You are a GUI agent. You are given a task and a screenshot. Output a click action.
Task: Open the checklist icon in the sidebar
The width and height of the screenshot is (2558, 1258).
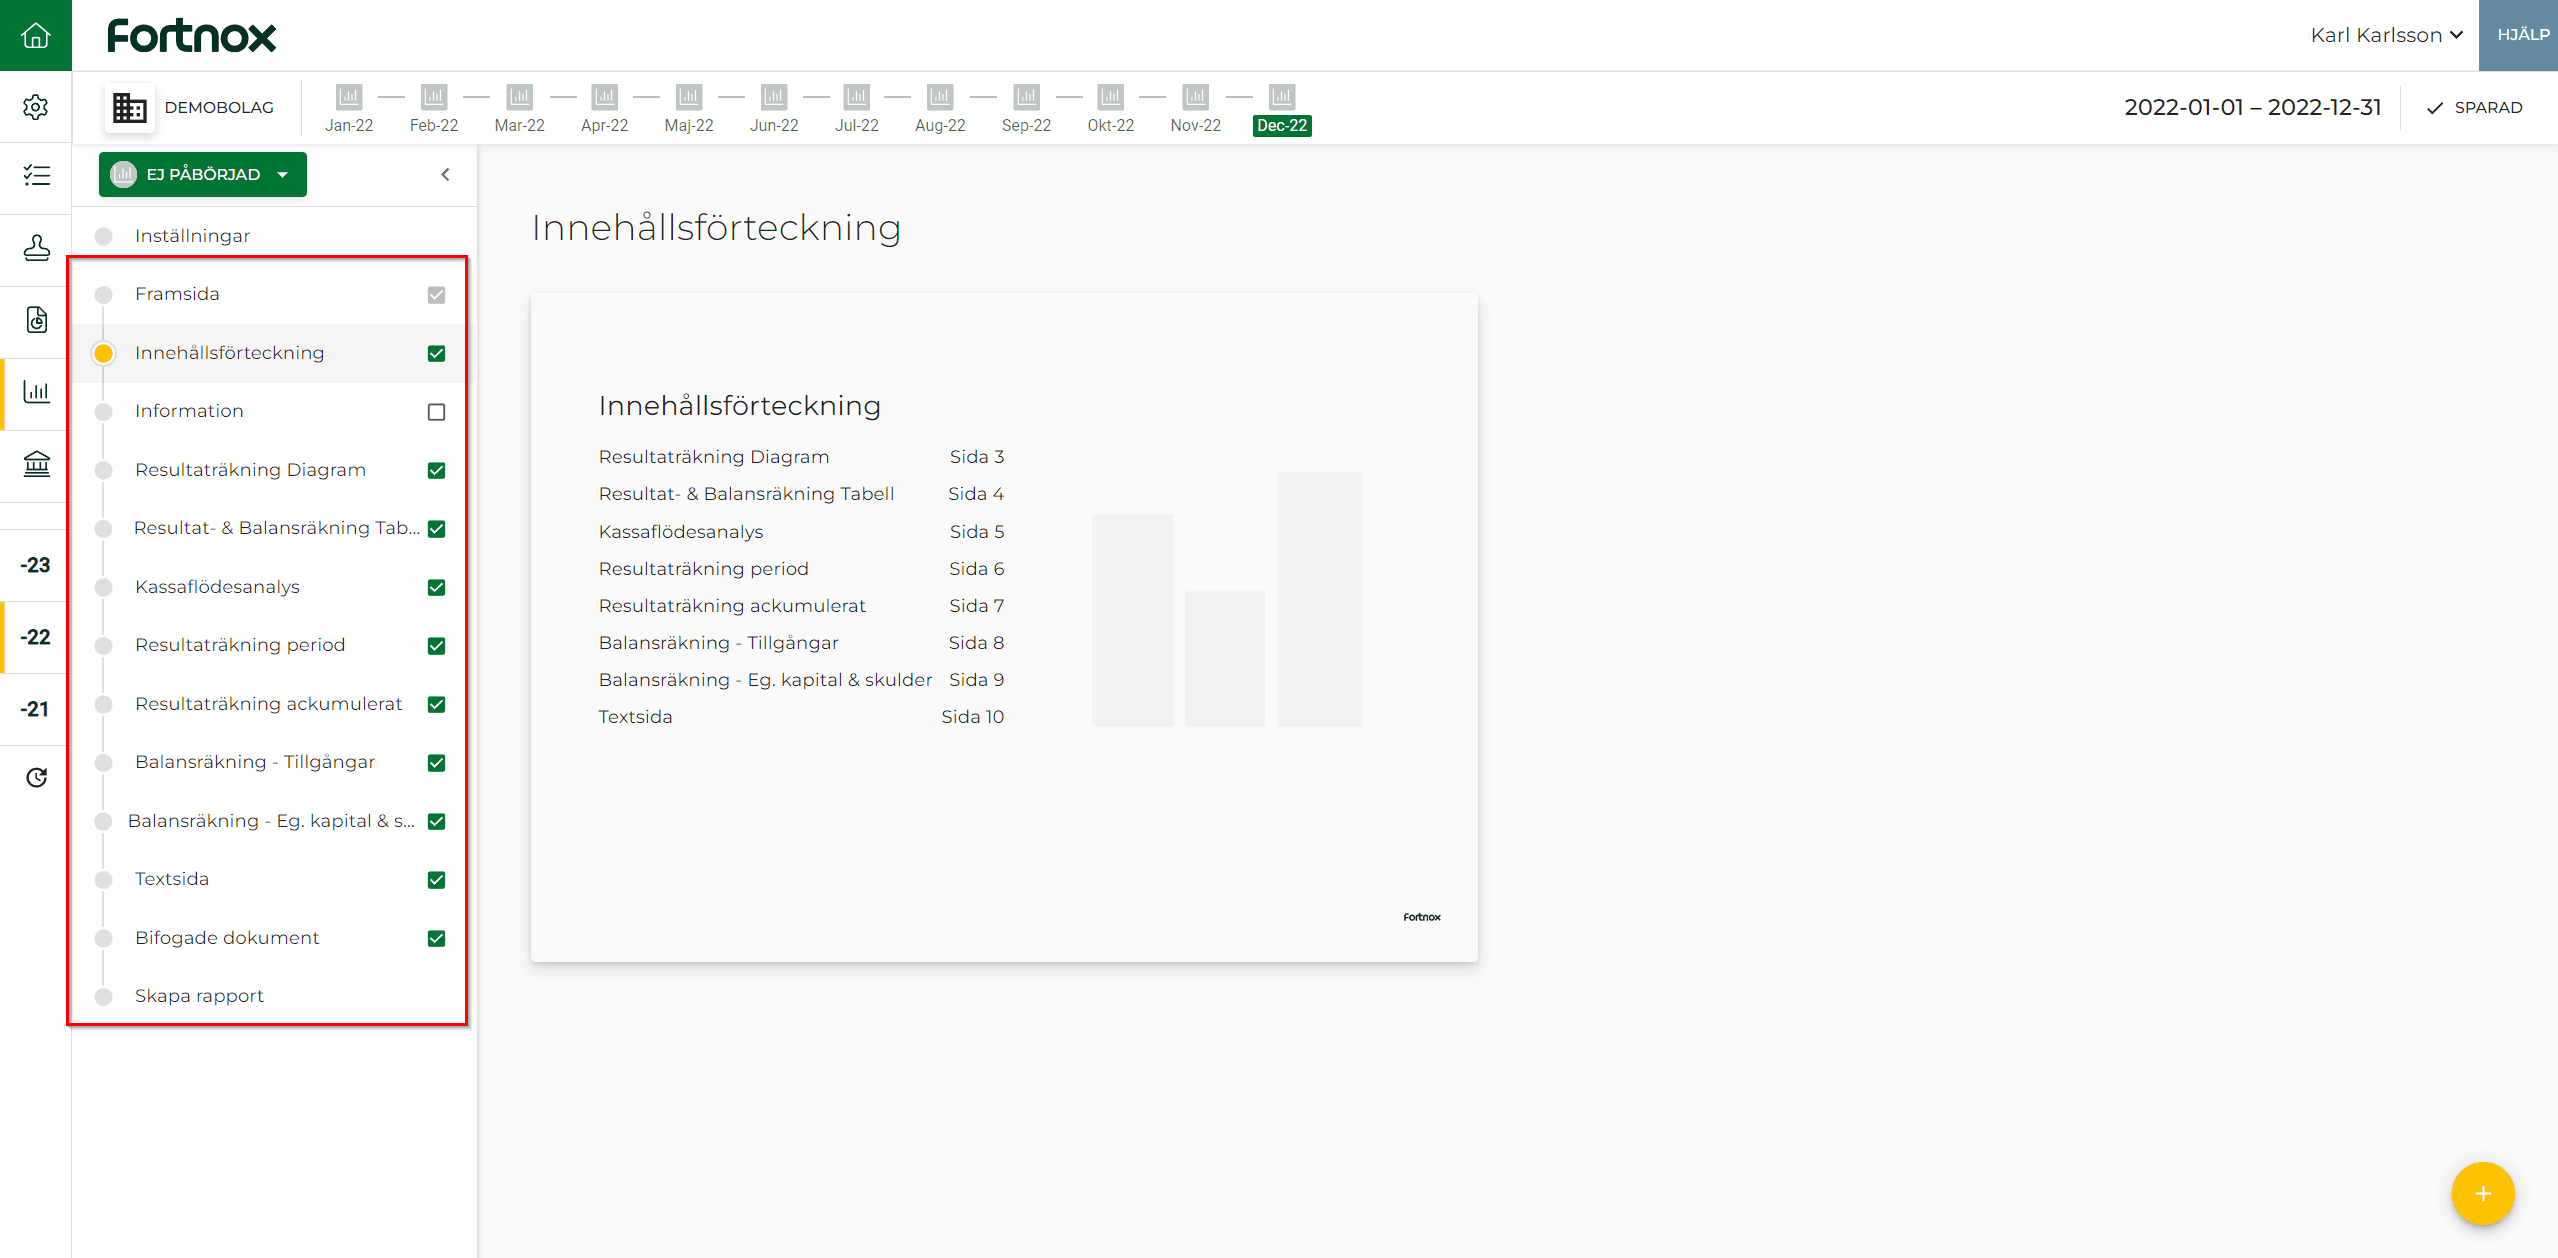36,176
